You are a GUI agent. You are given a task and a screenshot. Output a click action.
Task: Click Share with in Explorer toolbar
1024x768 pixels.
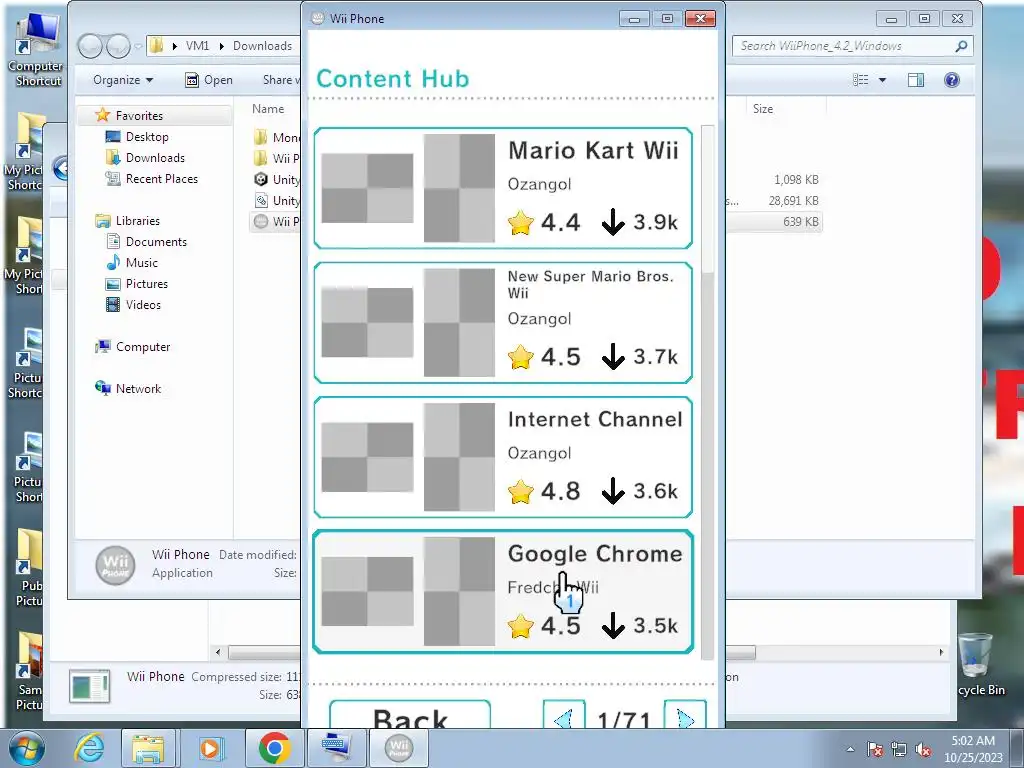281,80
